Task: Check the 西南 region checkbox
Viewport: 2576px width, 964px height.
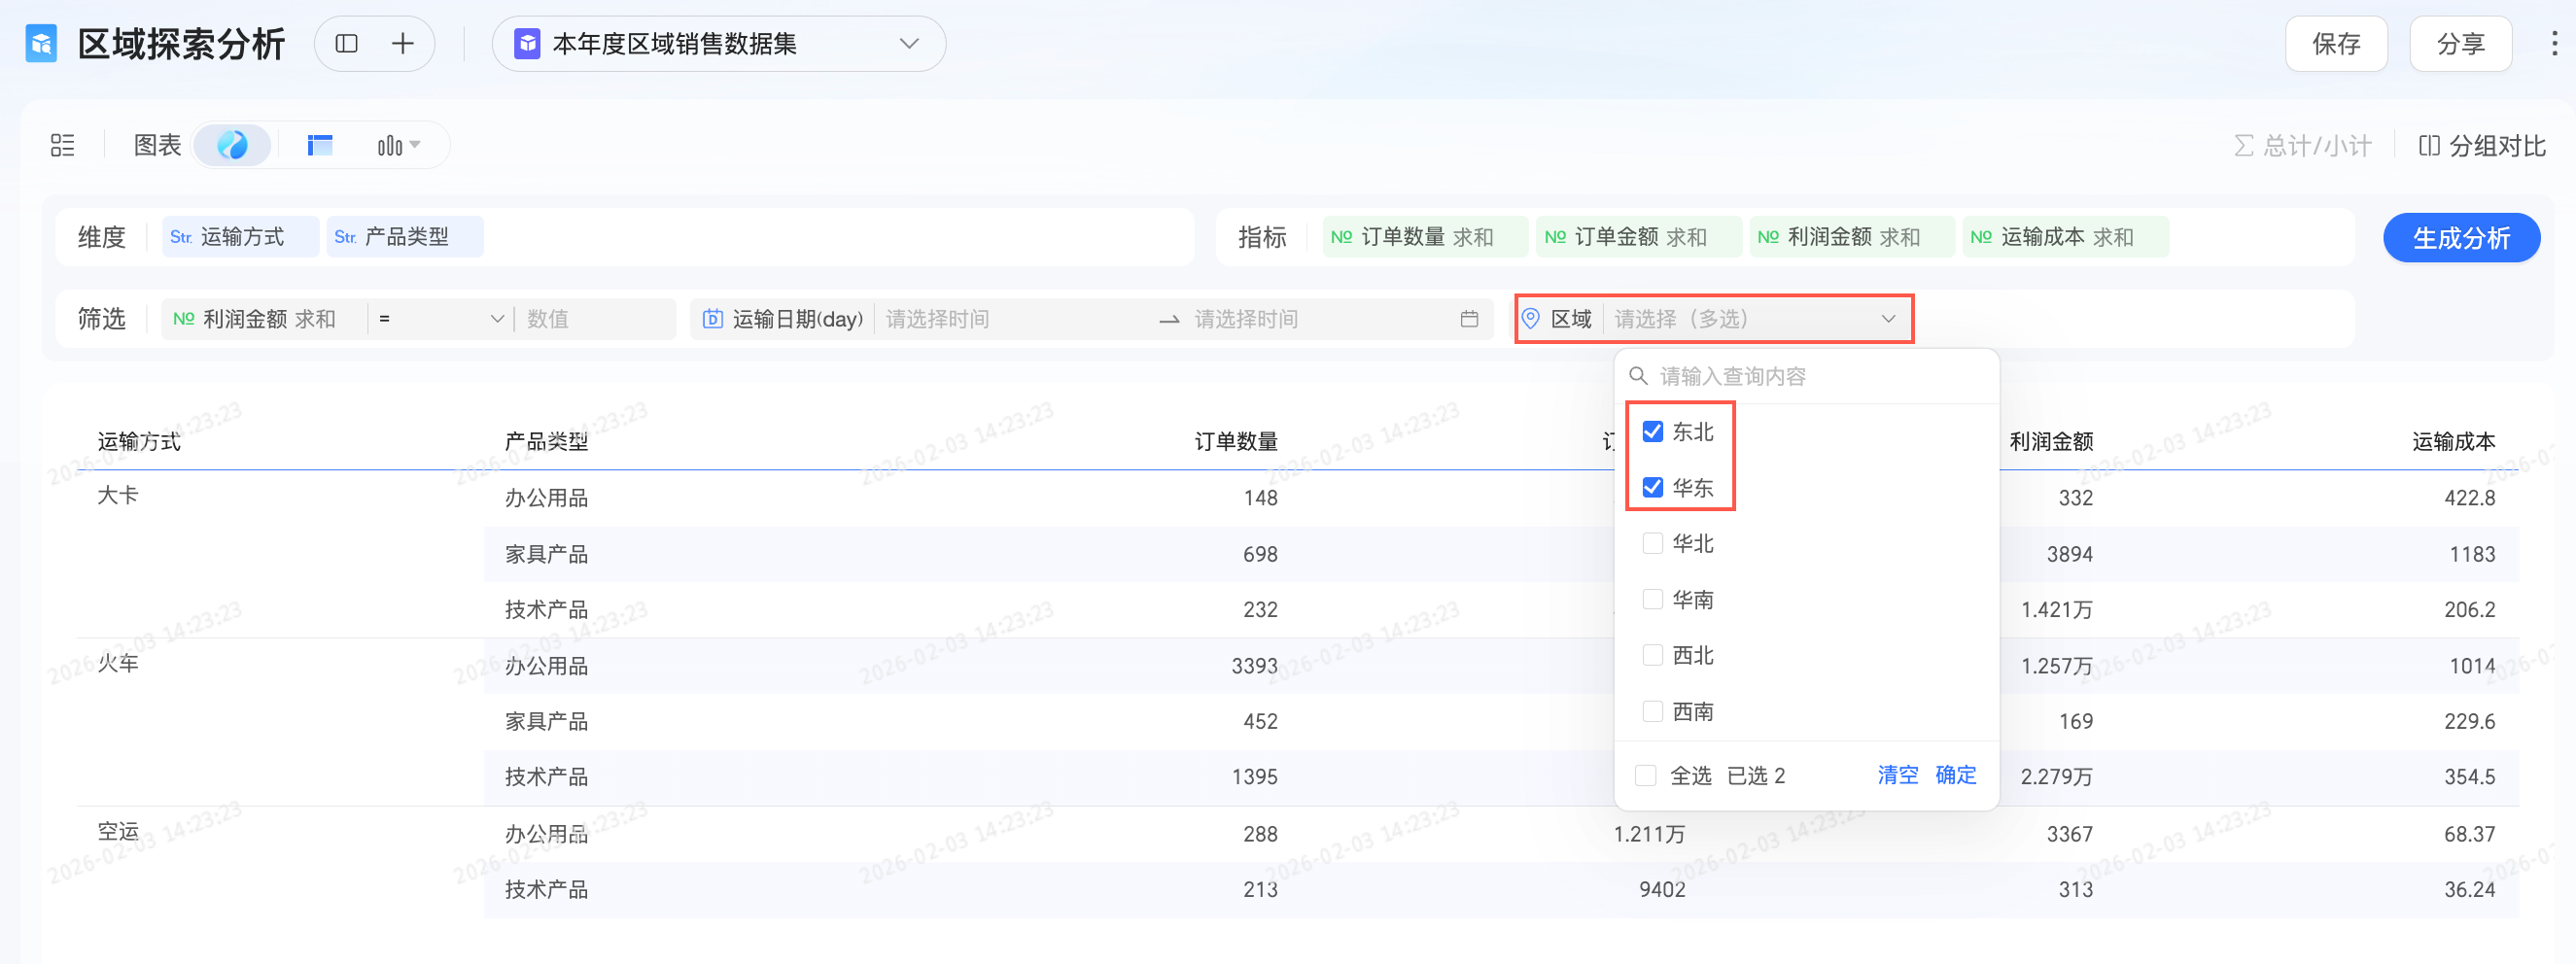Action: [1653, 712]
